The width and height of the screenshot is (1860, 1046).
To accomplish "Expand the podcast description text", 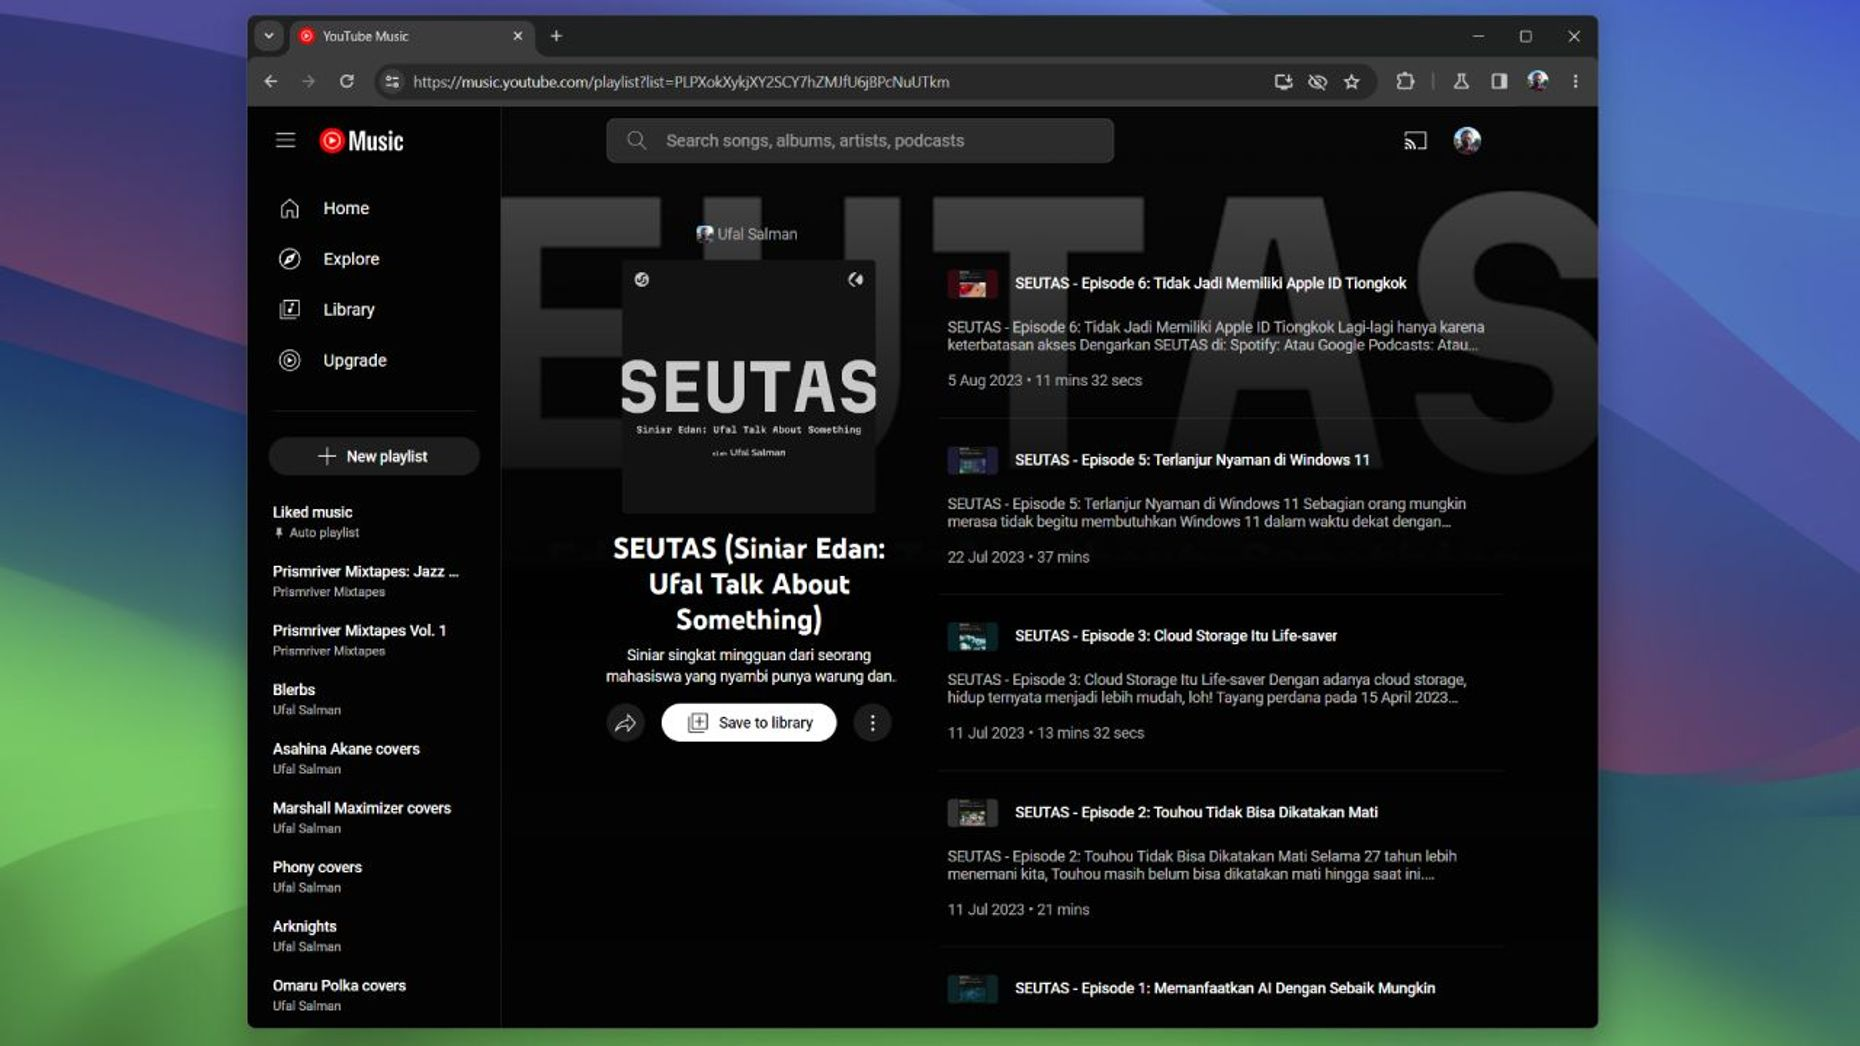I will [750, 666].
